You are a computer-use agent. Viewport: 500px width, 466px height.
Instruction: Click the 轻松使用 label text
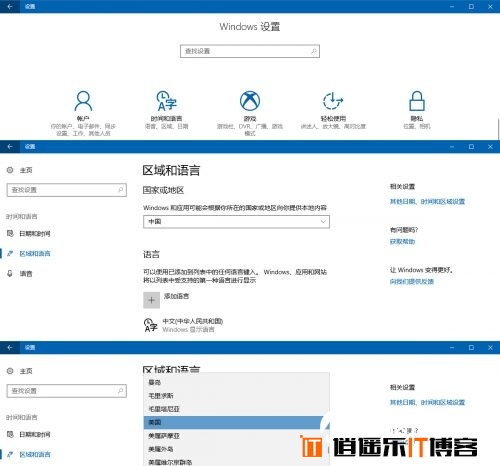click(x=333, y=118)
